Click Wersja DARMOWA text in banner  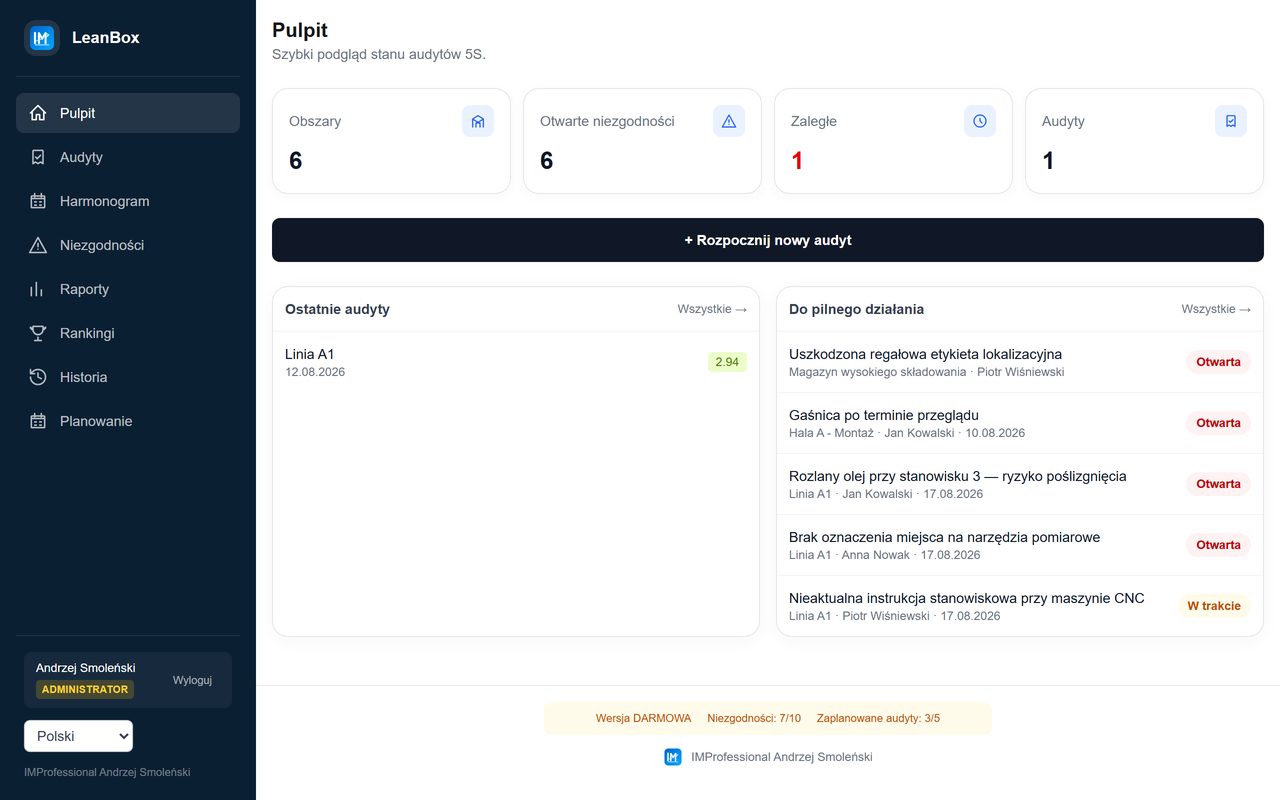pos(643,718)
